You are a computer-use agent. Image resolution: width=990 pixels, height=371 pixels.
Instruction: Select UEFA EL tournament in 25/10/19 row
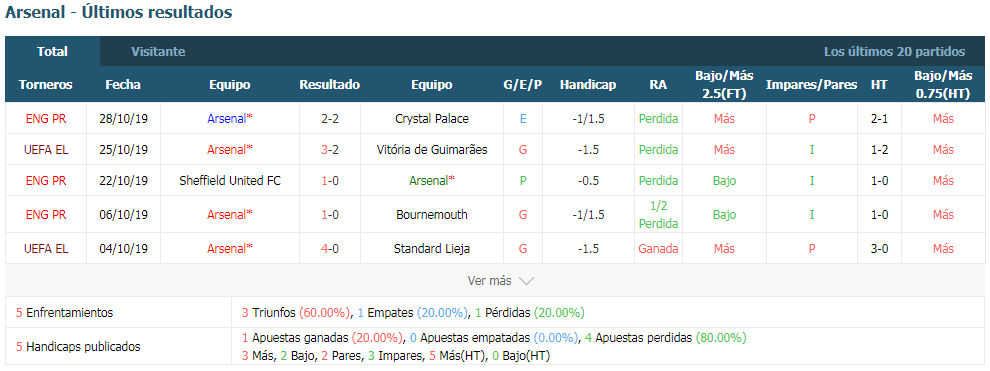(46, 150)
